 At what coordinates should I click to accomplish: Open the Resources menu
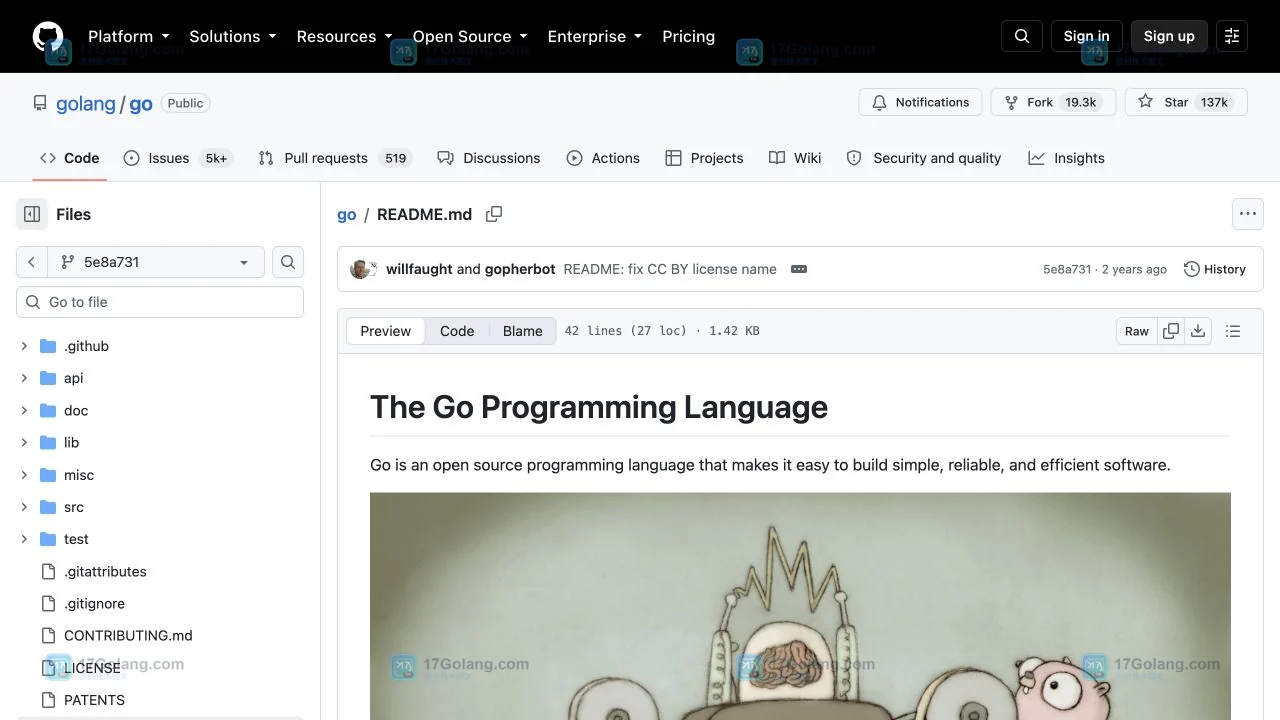tap(344, 36)
